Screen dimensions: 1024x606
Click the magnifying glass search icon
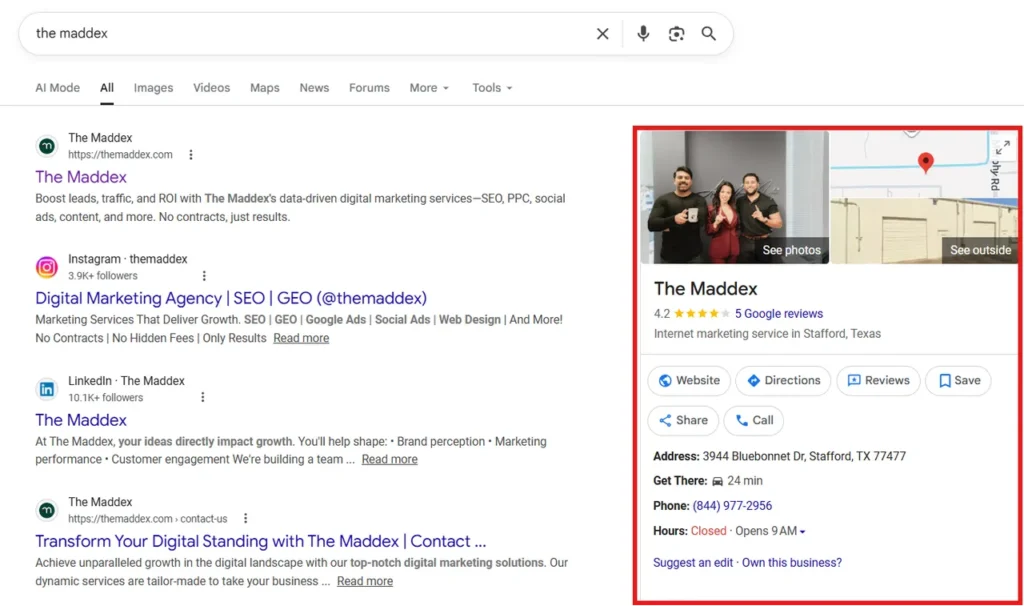click(x=709, y=33)
